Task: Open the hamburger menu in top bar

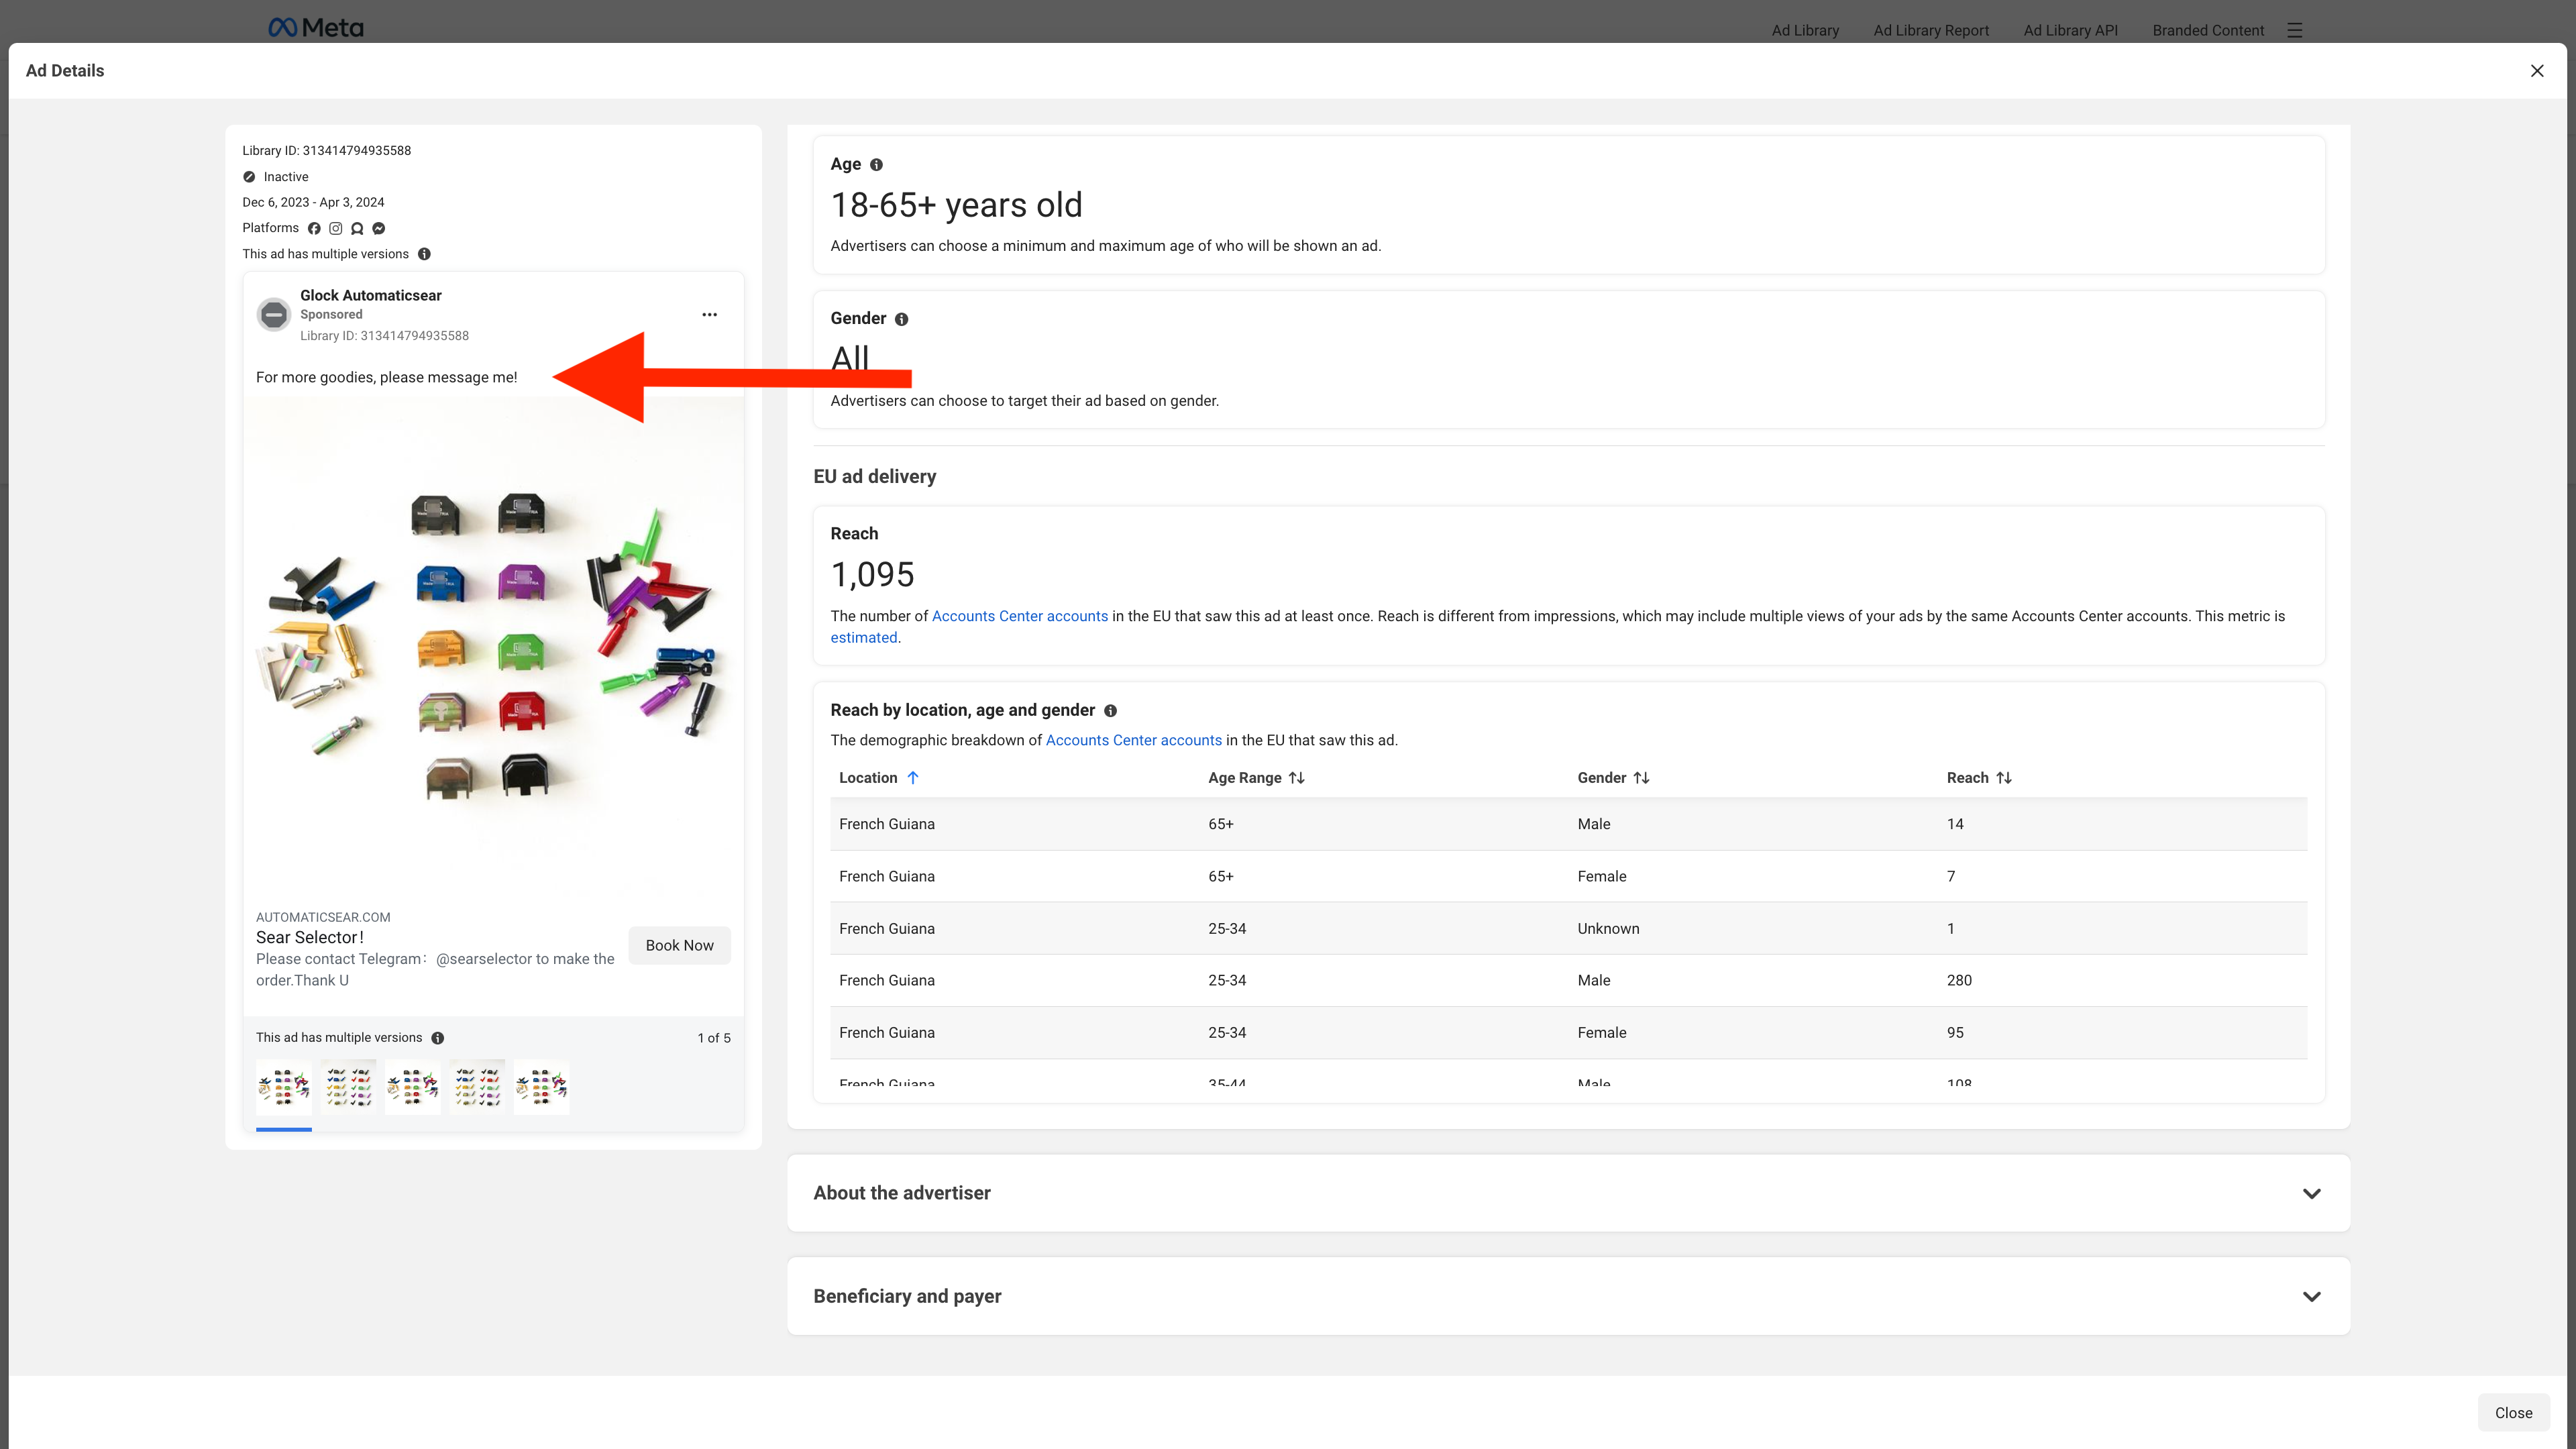Action: coord(2295,30)
